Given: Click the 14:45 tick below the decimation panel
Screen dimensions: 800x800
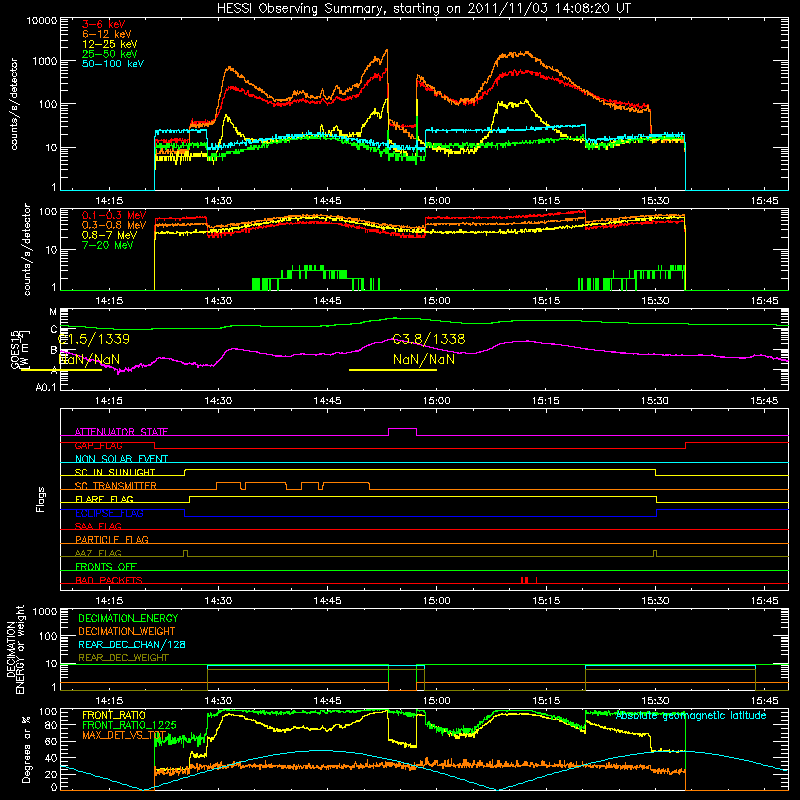Looking at the screenshot, I should pos(328,701).
